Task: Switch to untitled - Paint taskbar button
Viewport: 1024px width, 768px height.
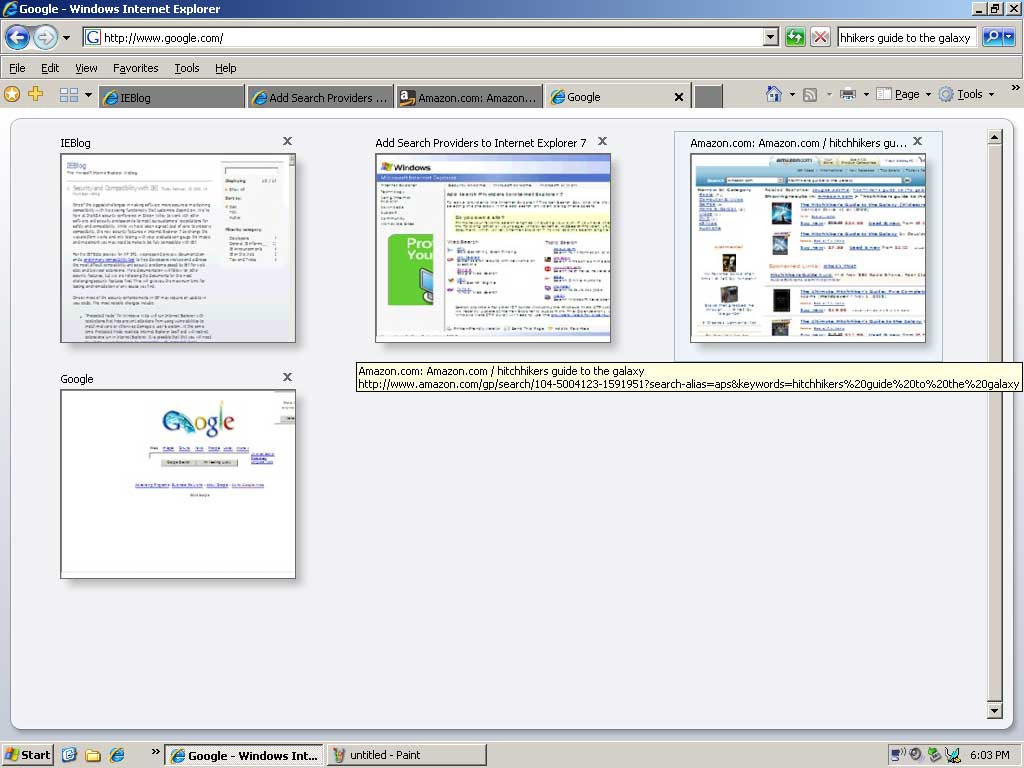Action: pyautogui.click(x=407, y=755)
